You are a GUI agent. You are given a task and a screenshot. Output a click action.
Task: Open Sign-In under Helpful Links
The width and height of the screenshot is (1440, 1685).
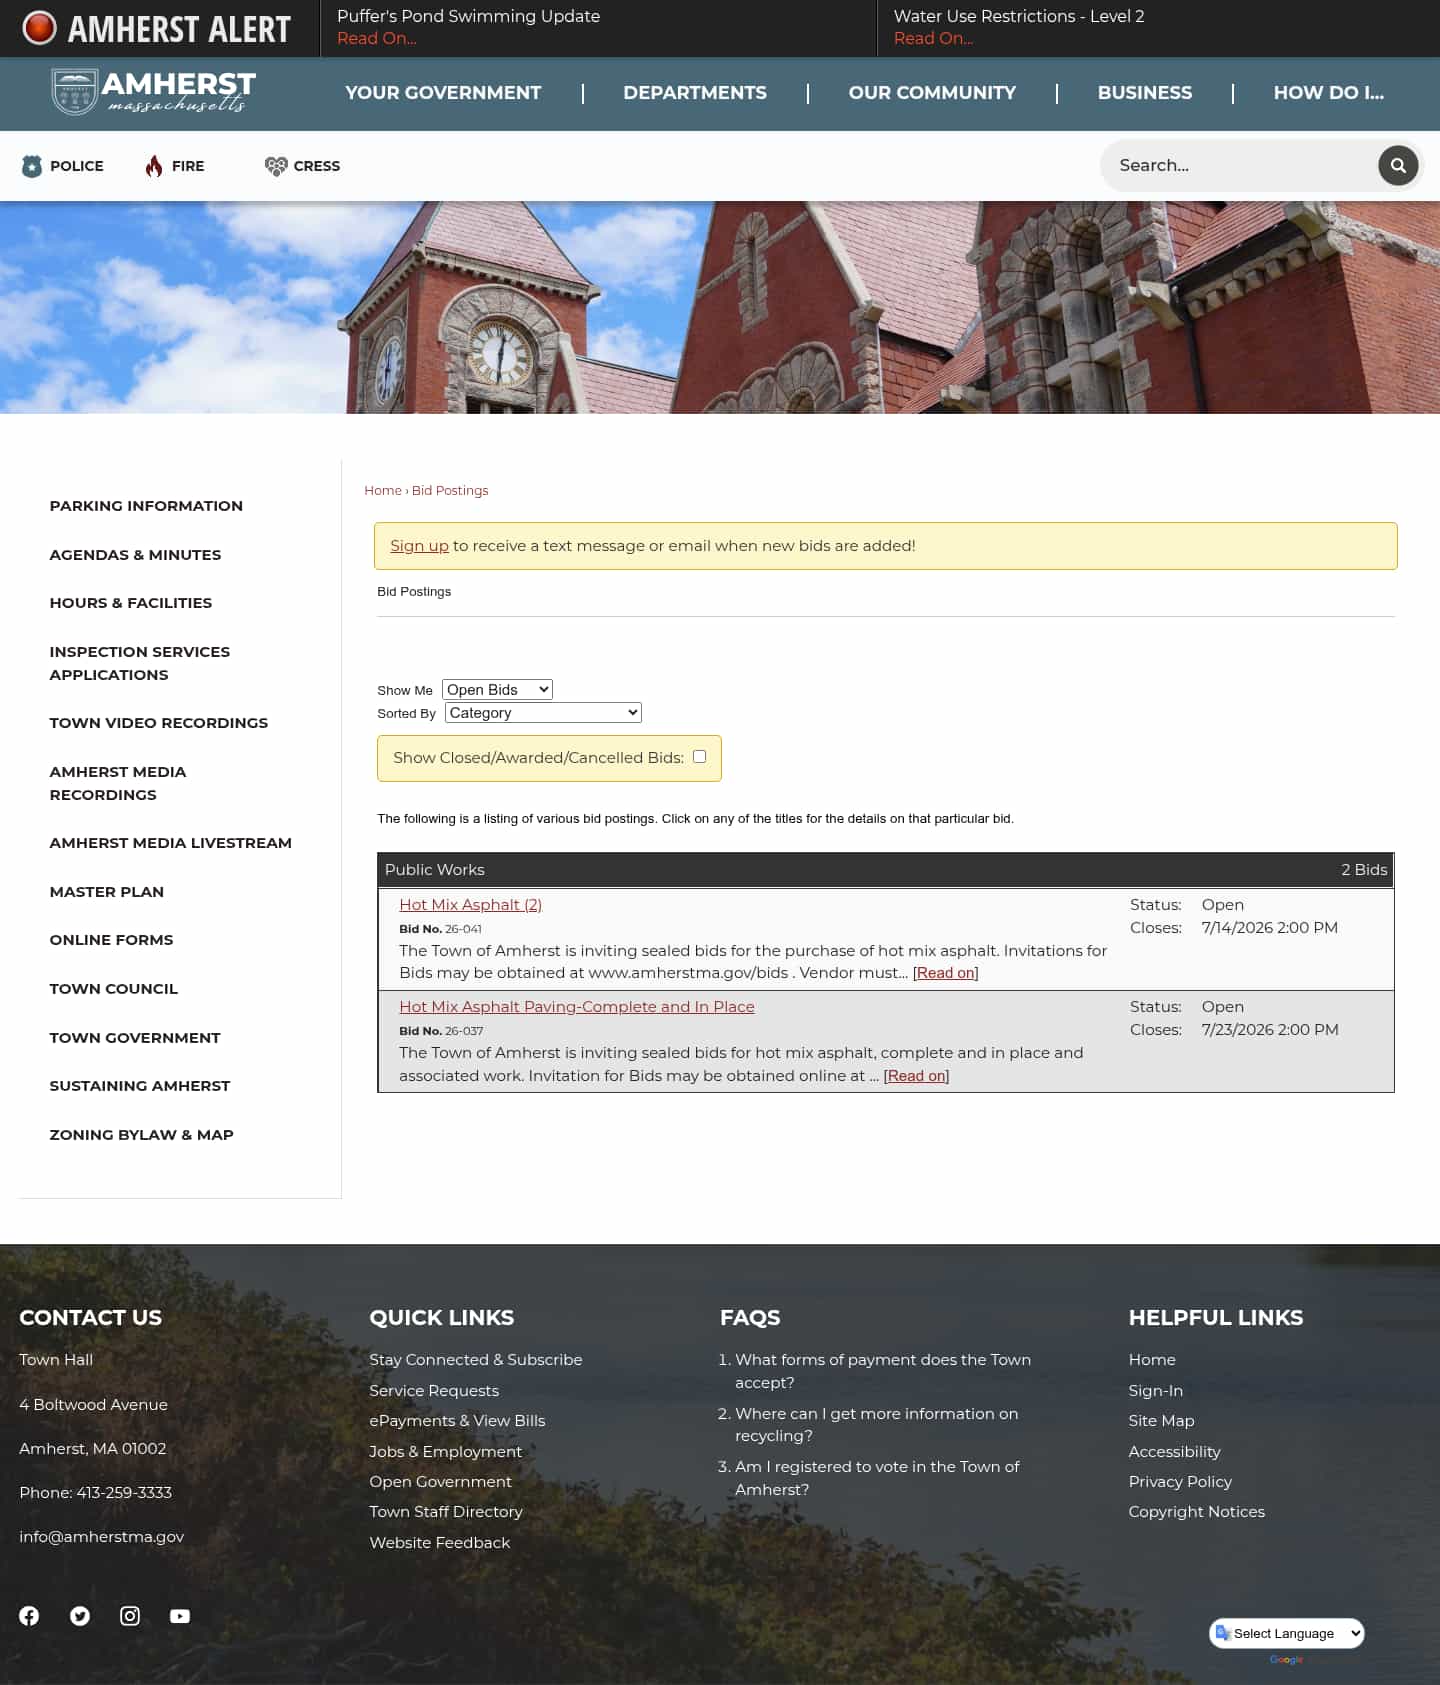coord(1155,1391)
